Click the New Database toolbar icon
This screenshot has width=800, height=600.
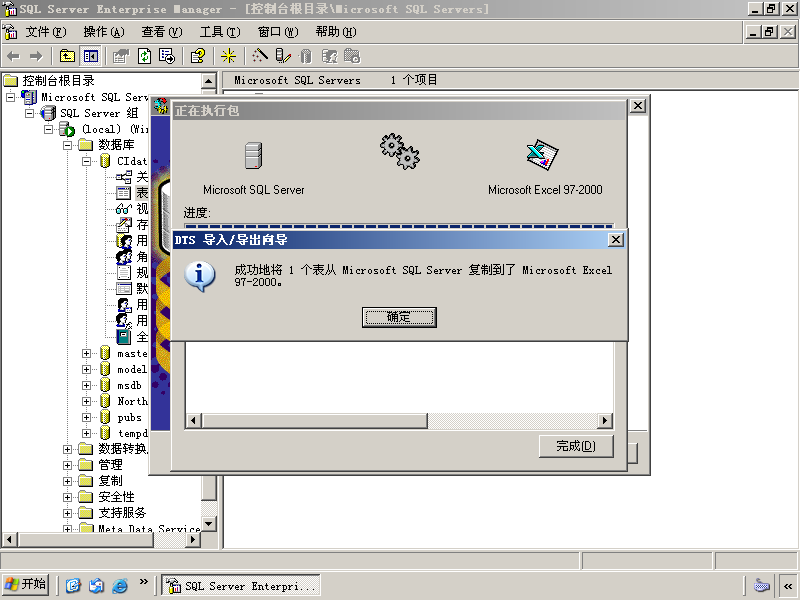click(305, 56)
